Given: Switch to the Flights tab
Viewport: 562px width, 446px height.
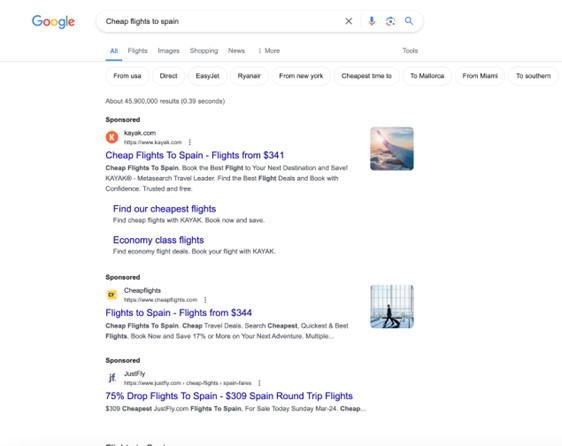Looking at the screenshot, I should [x=138, y=51].
